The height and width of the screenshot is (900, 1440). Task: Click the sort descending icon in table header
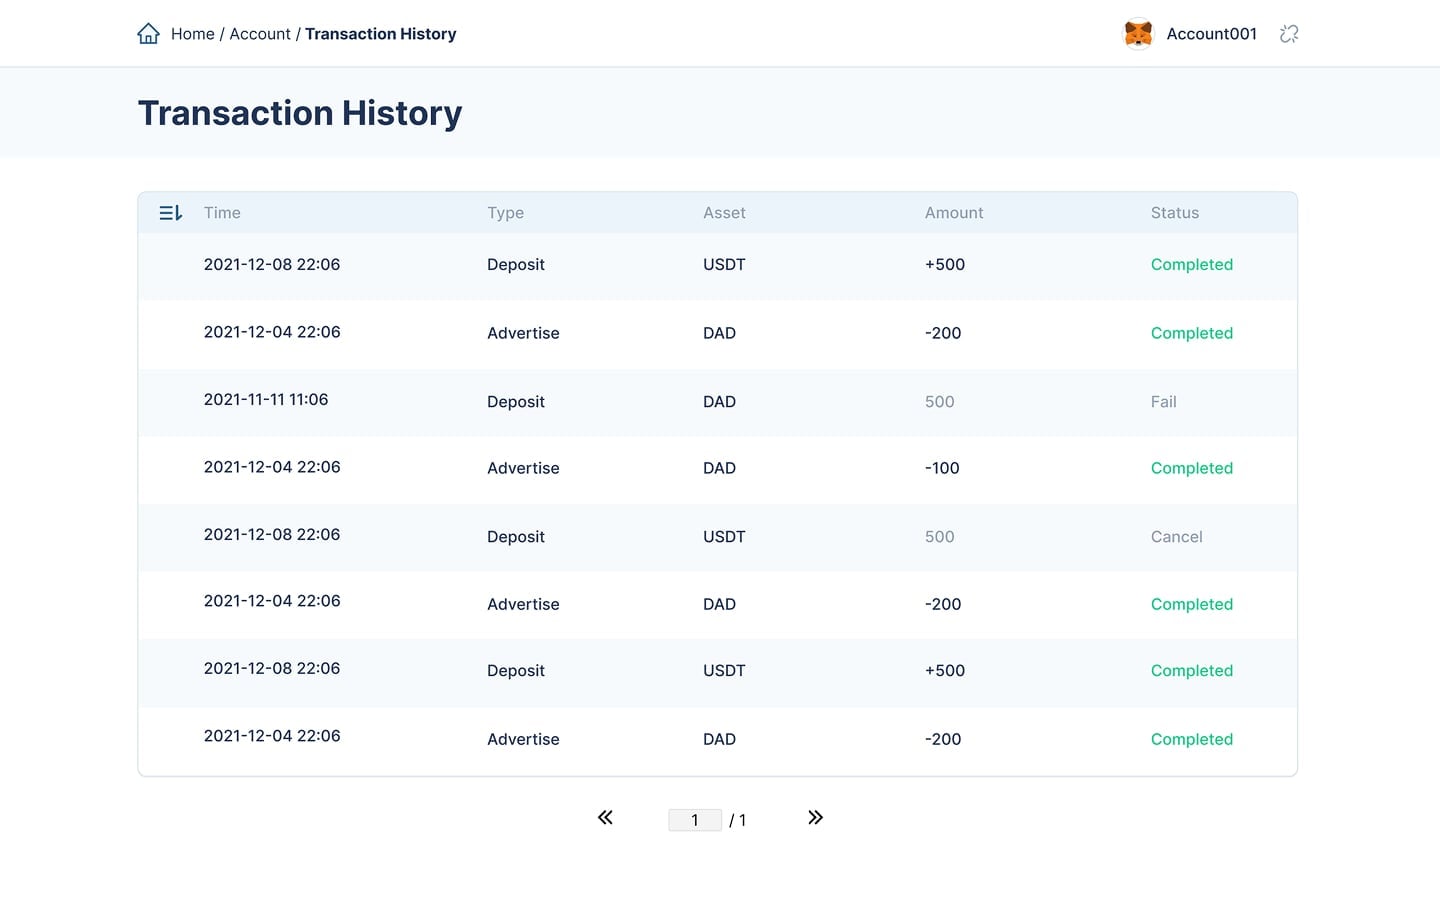click(171, 213)
